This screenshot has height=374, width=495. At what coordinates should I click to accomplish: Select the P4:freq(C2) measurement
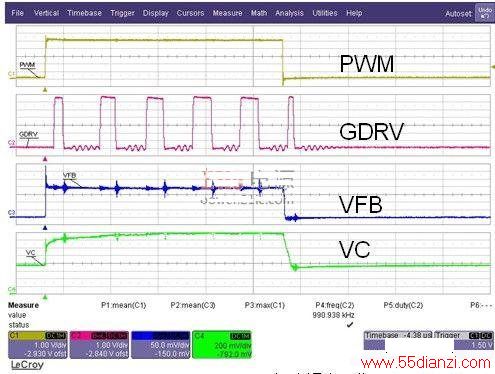(x=335, y=305)
